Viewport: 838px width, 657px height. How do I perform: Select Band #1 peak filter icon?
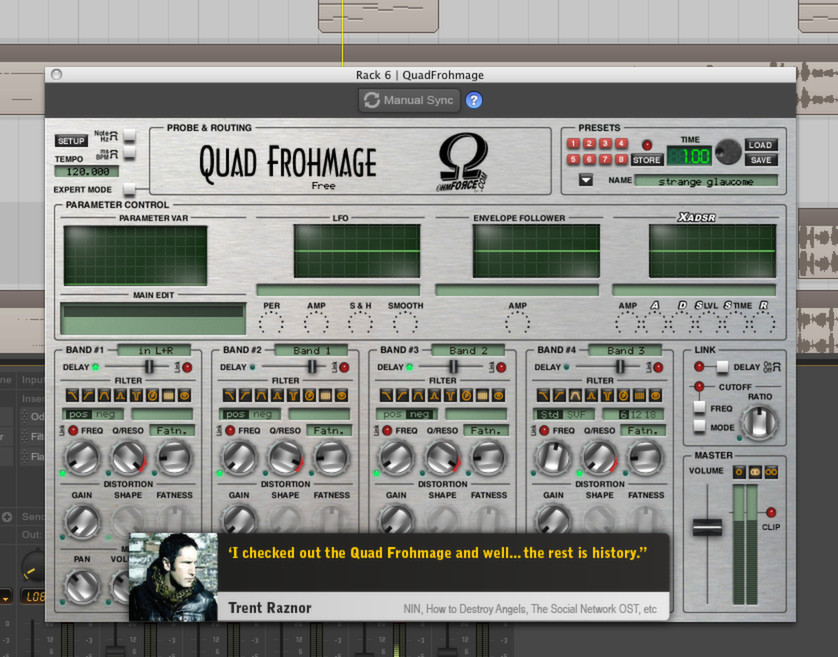pyautogui.click(x=120, y=395)
